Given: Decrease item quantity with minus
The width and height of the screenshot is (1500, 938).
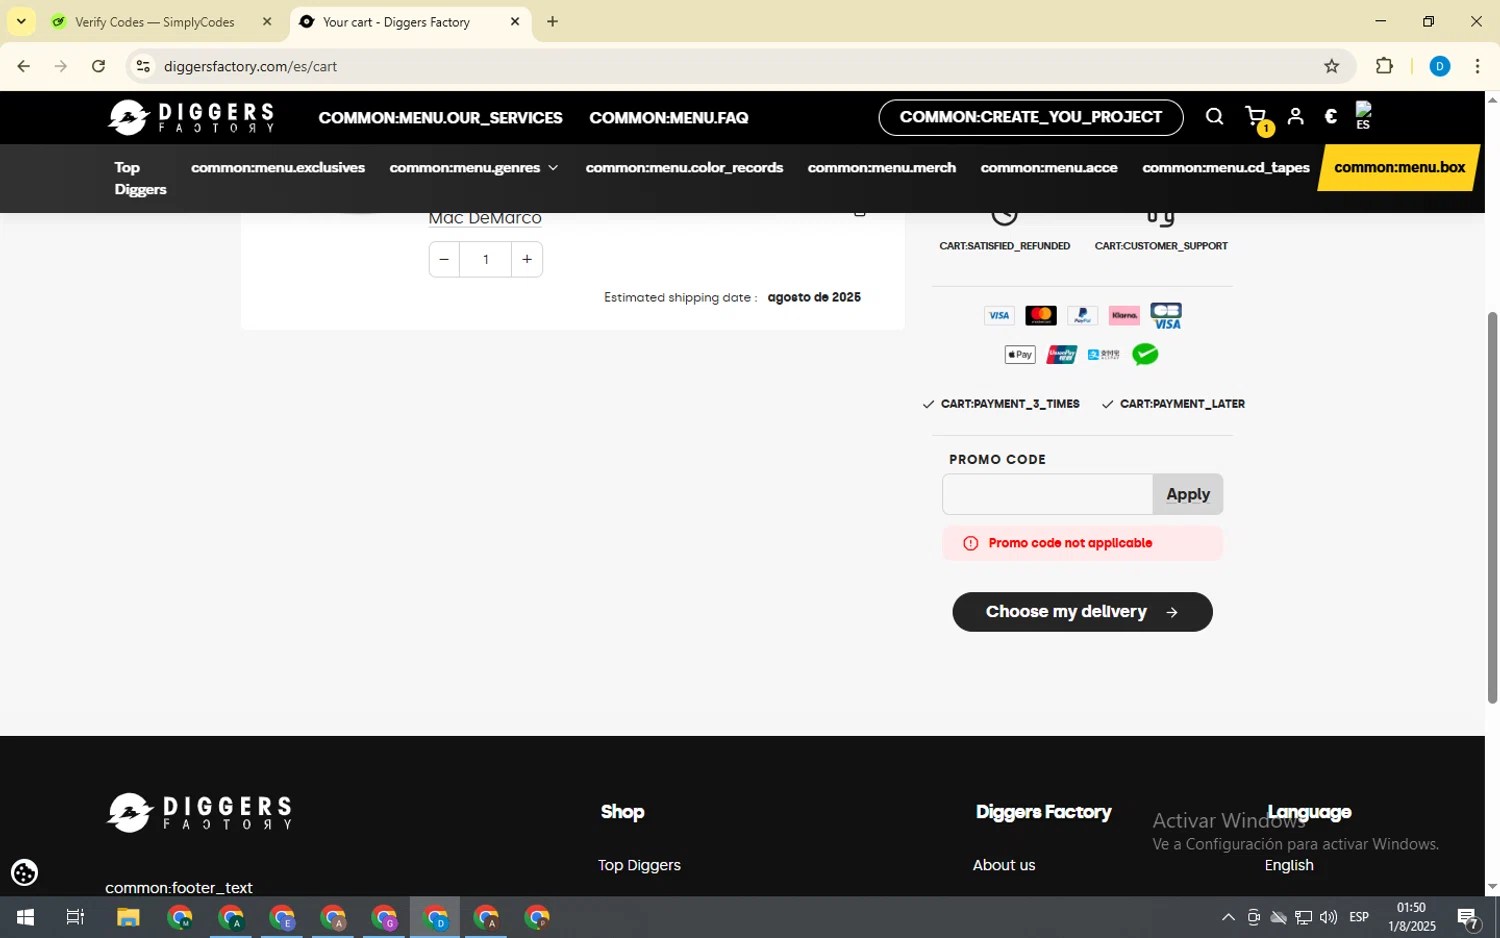Looking at the screenshot, I should 444,259.
